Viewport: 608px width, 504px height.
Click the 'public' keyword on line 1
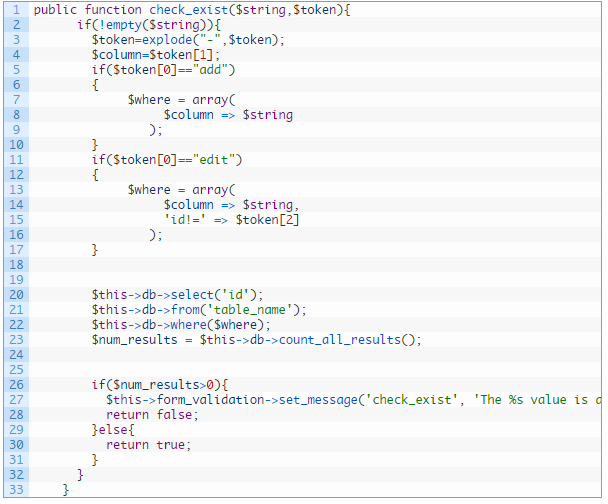(55, 10)
